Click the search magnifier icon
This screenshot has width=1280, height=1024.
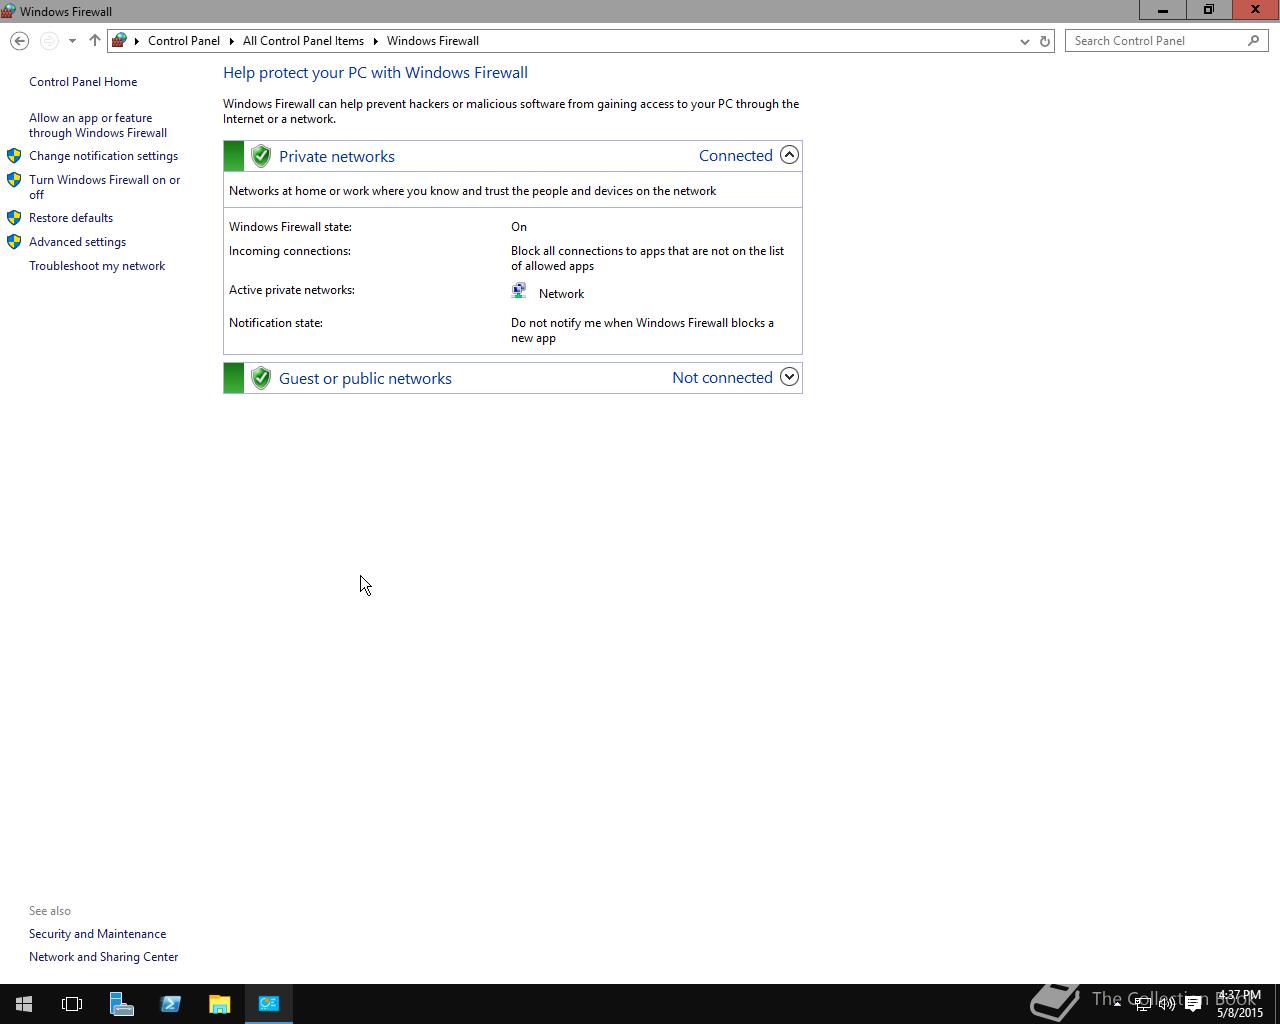coord(1253,41)
